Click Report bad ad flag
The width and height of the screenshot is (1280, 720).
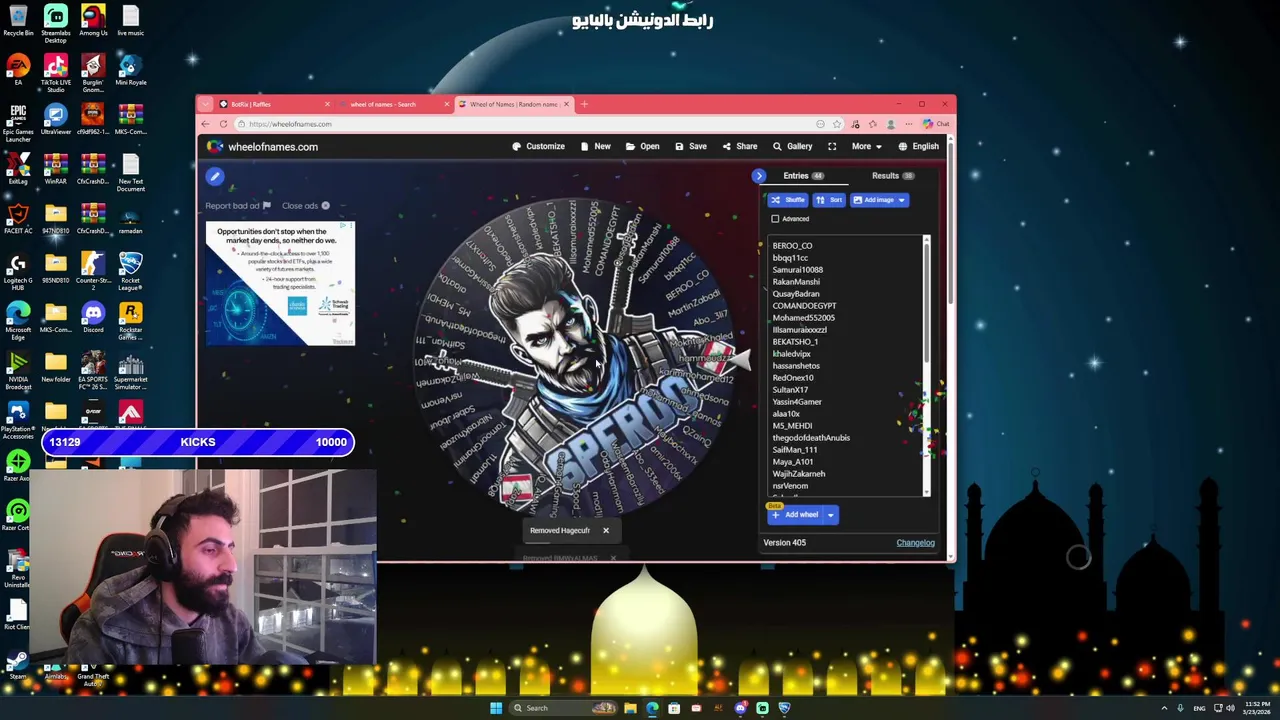238,206
